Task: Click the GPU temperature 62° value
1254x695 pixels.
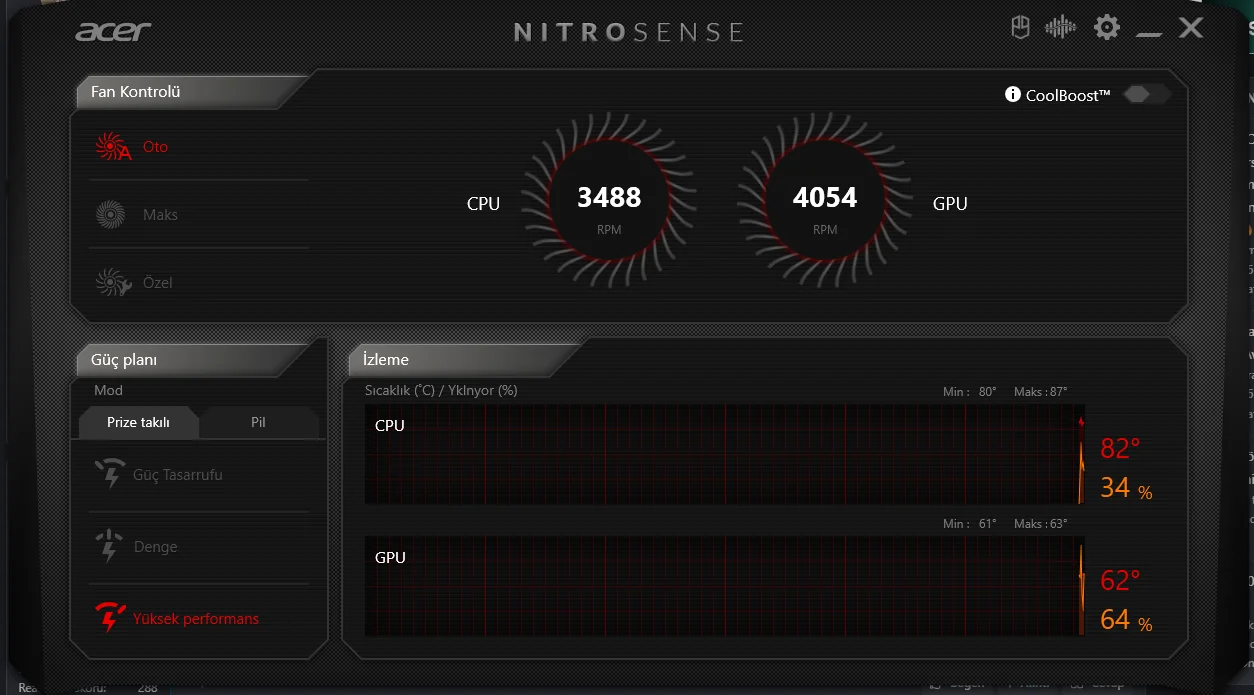Action: click(x=1121, y=580)
